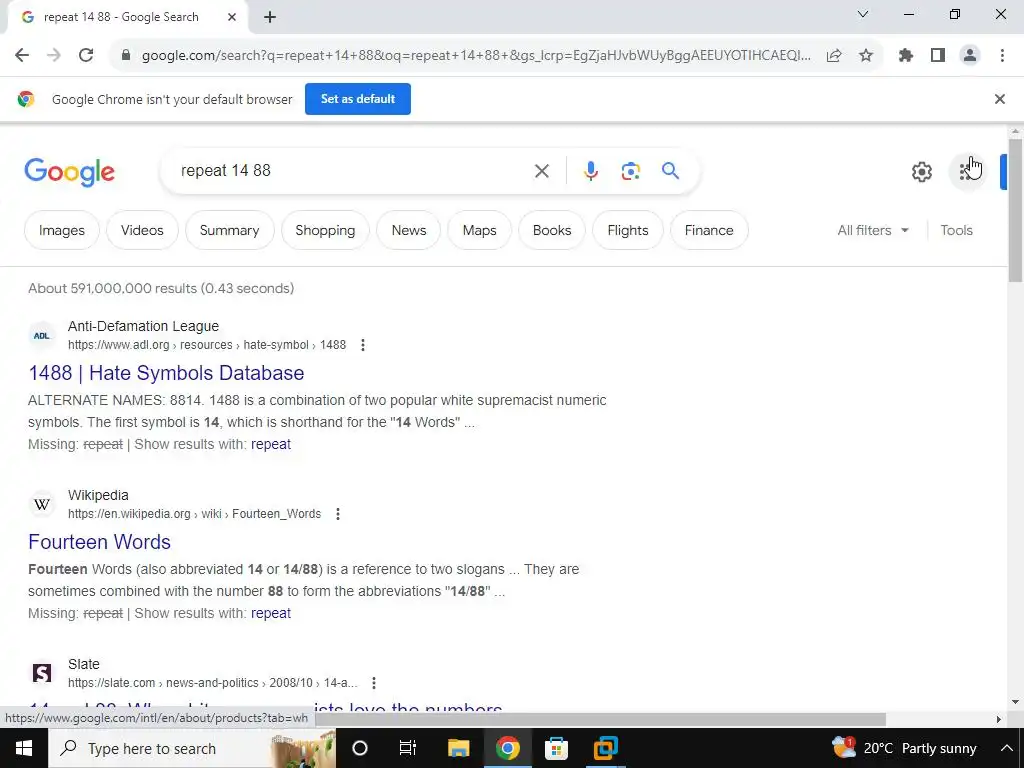Select the Books filter chip

pyautogui.click(x=552, y=230)
